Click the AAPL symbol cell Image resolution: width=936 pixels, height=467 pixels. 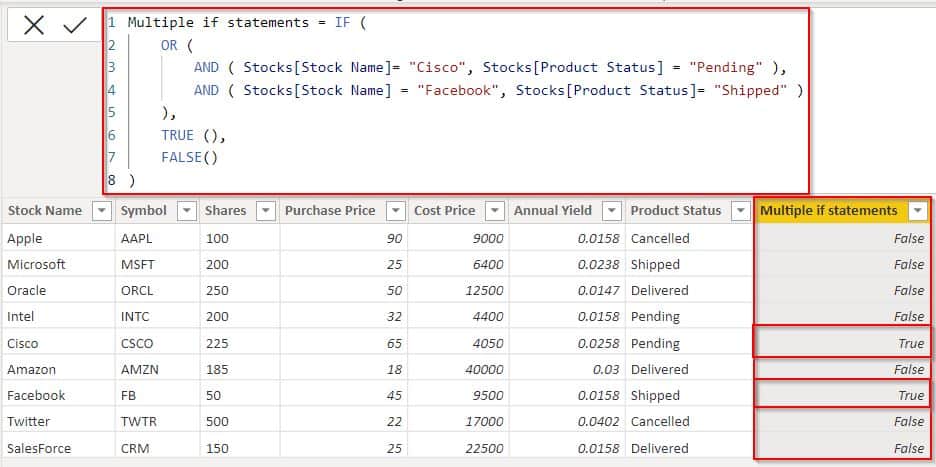158,238
